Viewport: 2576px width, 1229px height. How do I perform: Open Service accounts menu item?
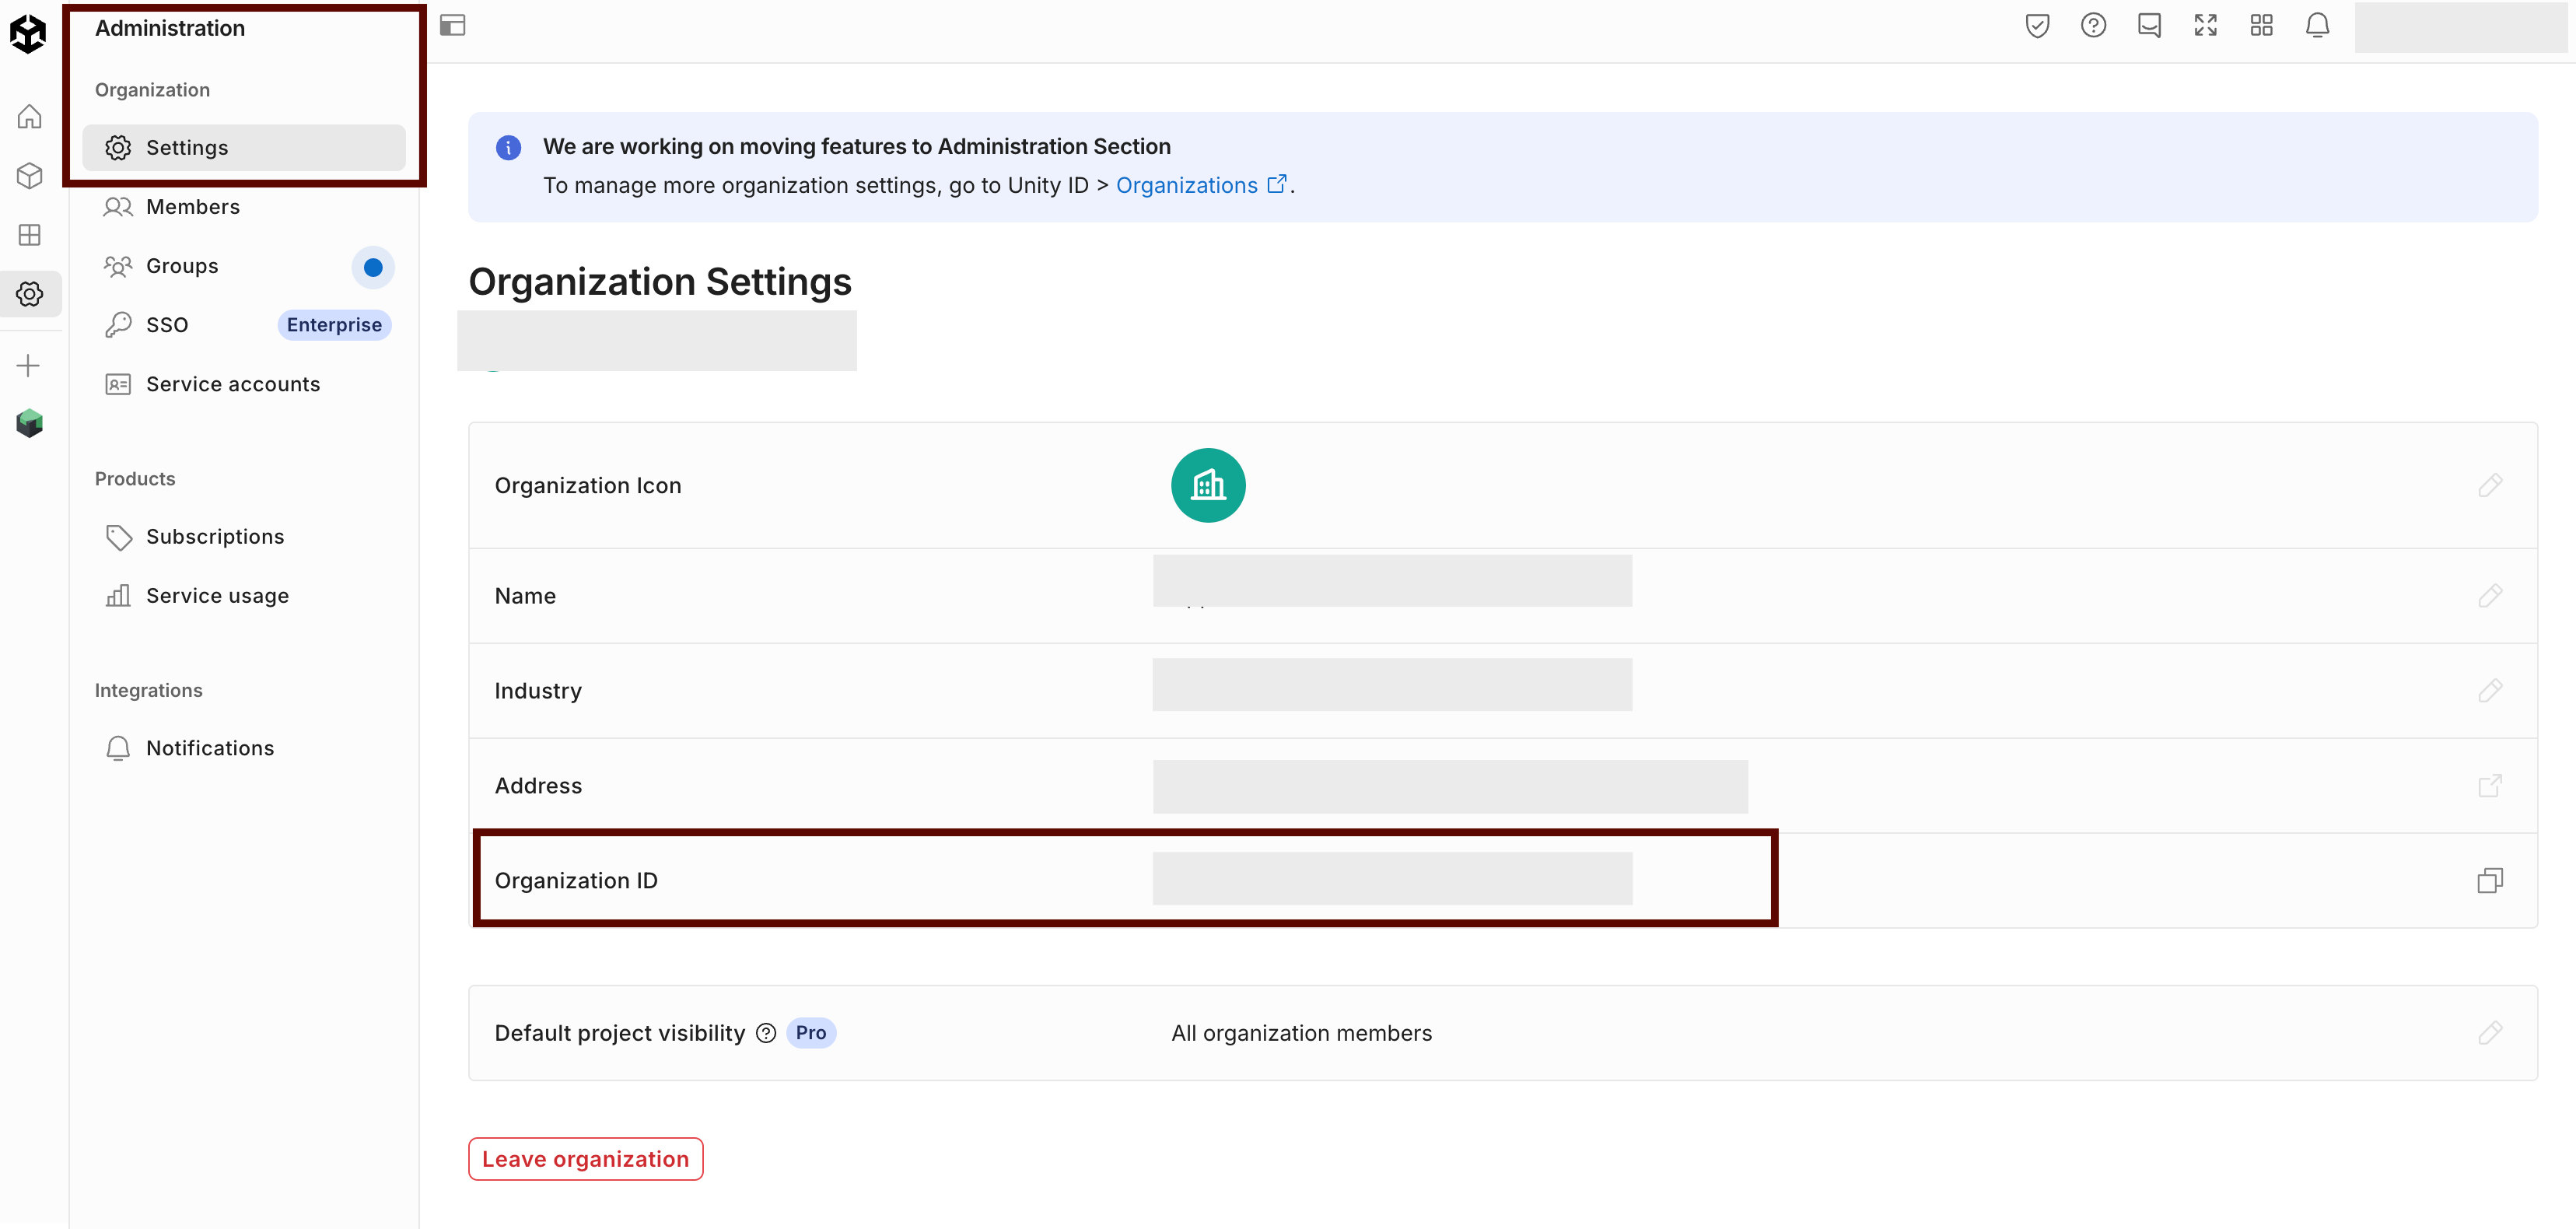[x=232, y=384]
